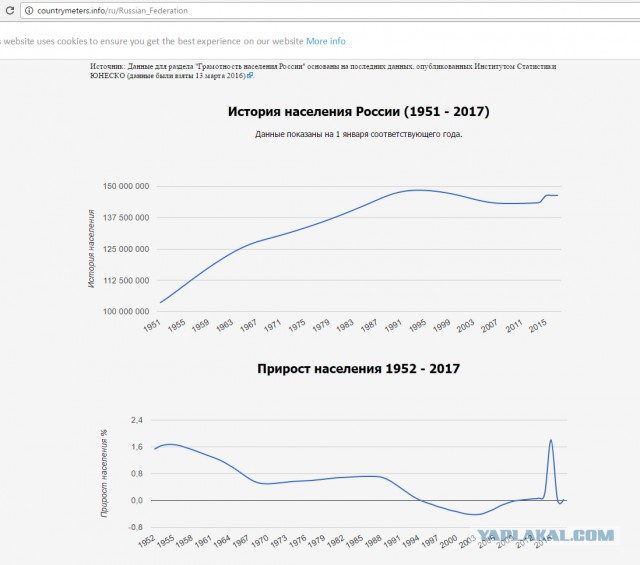Click the 2,4 growth axis label
The height and width of the screenshot is (565, 640).
click(137, 420)
